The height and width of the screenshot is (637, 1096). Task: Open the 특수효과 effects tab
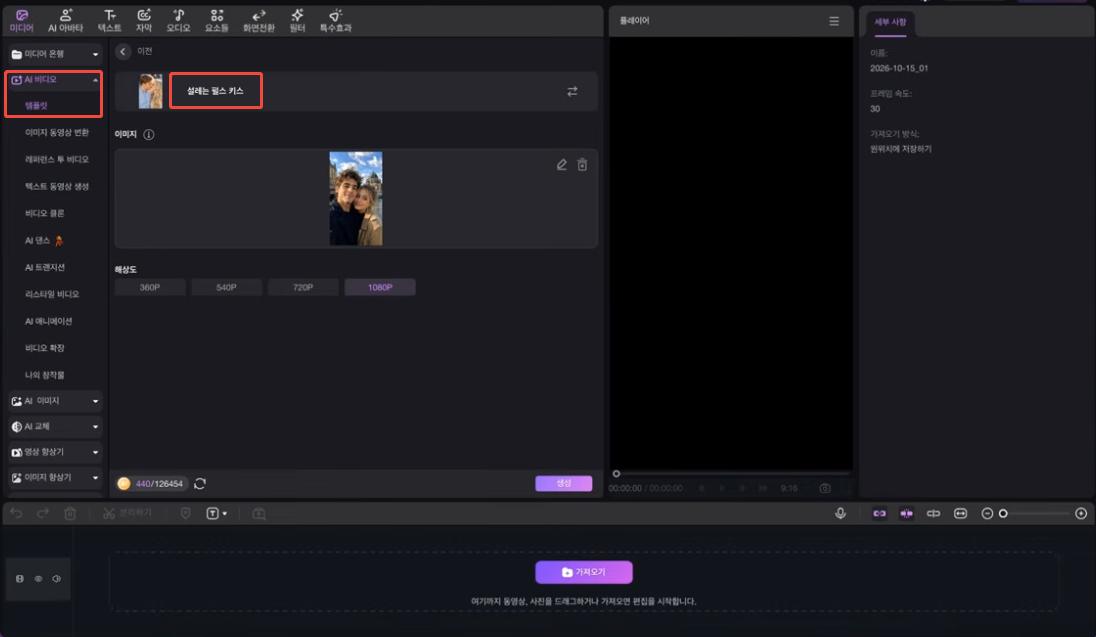(x=336, y=21)
